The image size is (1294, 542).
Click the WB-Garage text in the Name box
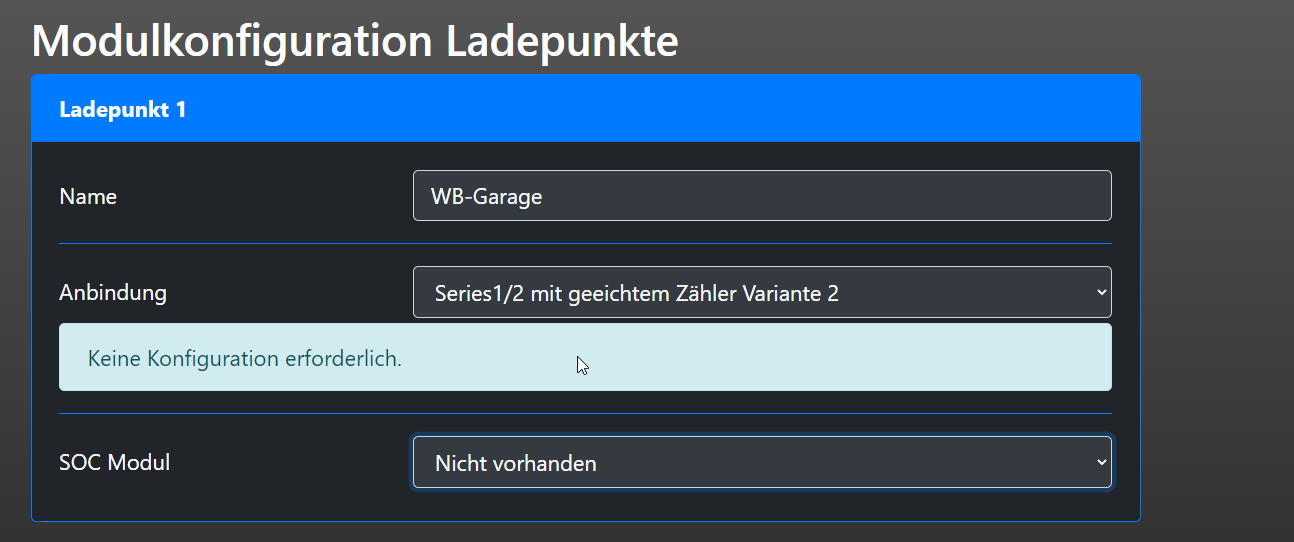click(486, 197)
